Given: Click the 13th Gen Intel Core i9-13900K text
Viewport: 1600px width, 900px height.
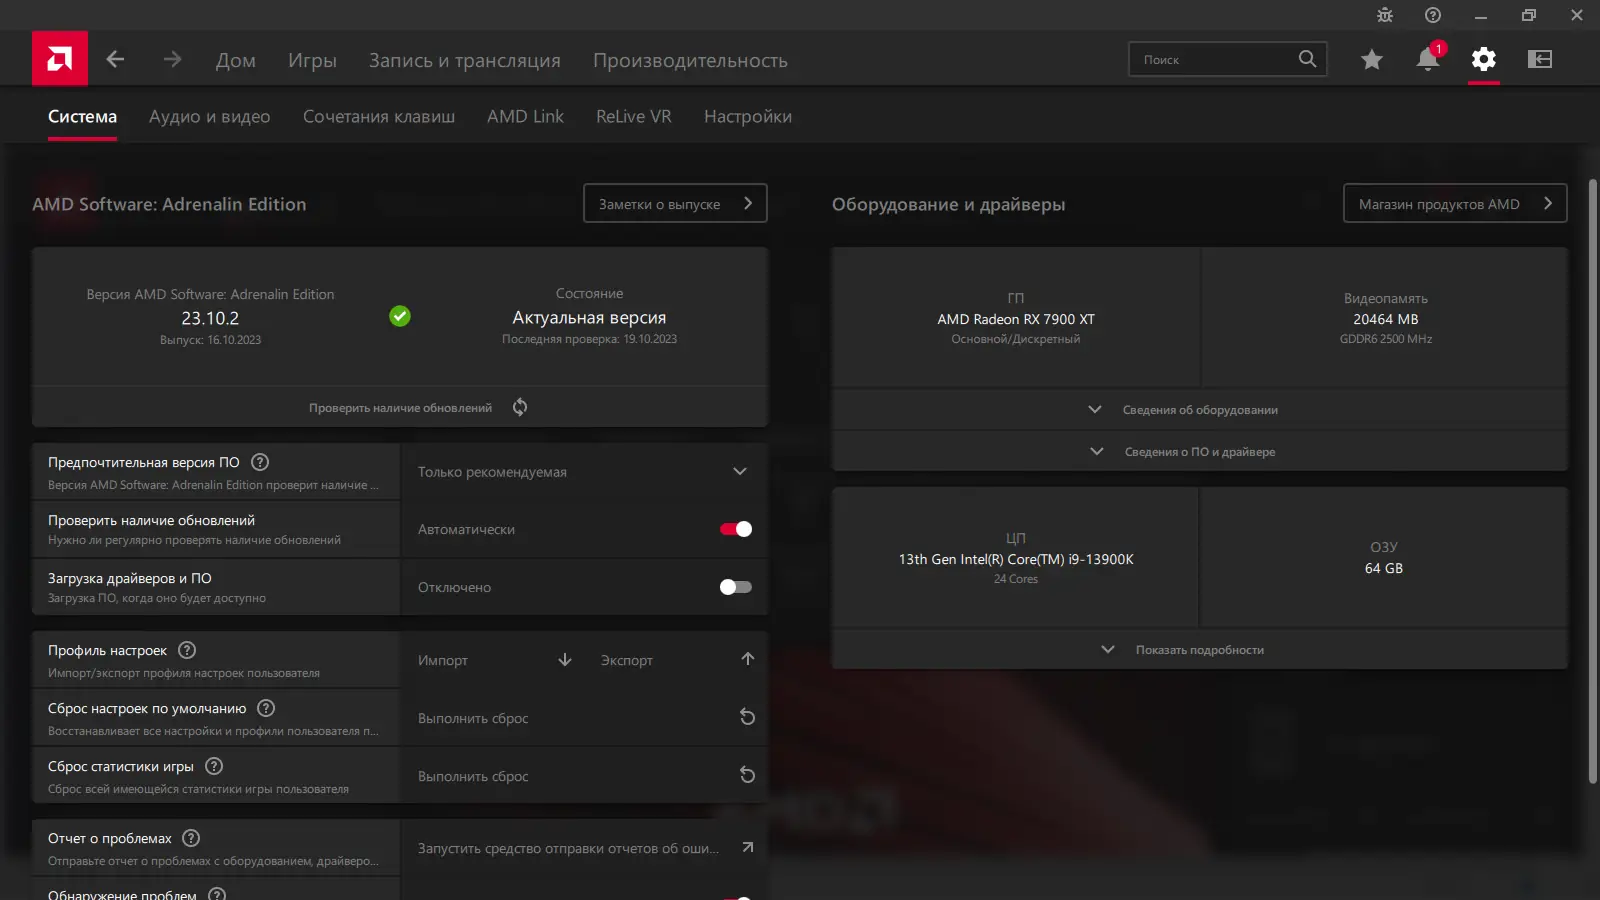Looking at the screenshot, I should (1016, 559).
